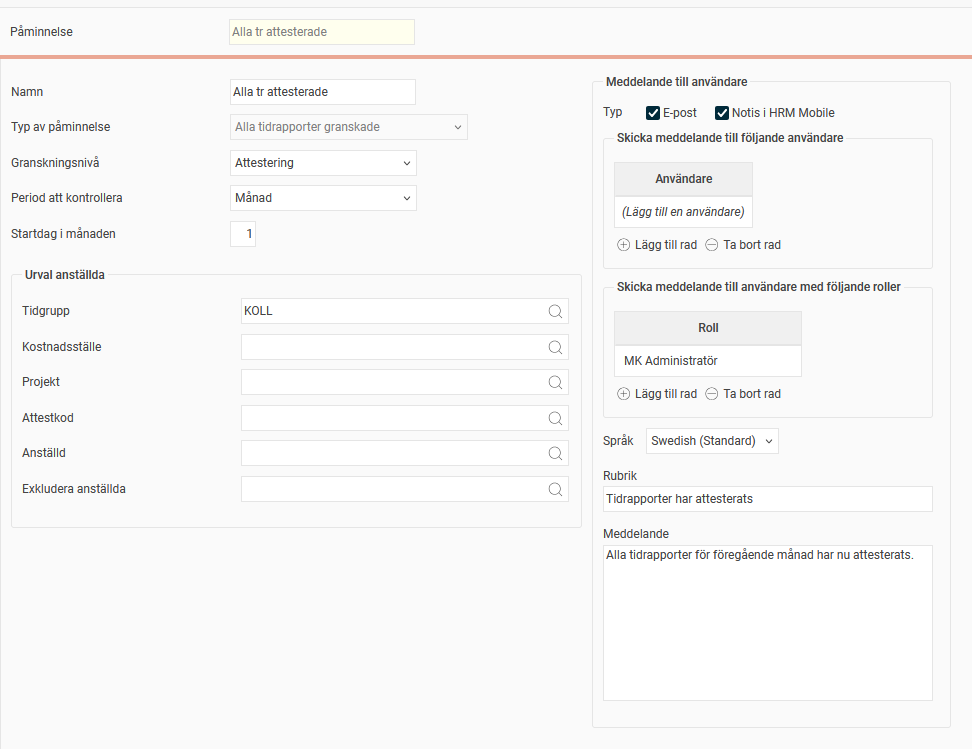Toggle Notis i HRM Mobile checkbox

[x=721, y=113]
